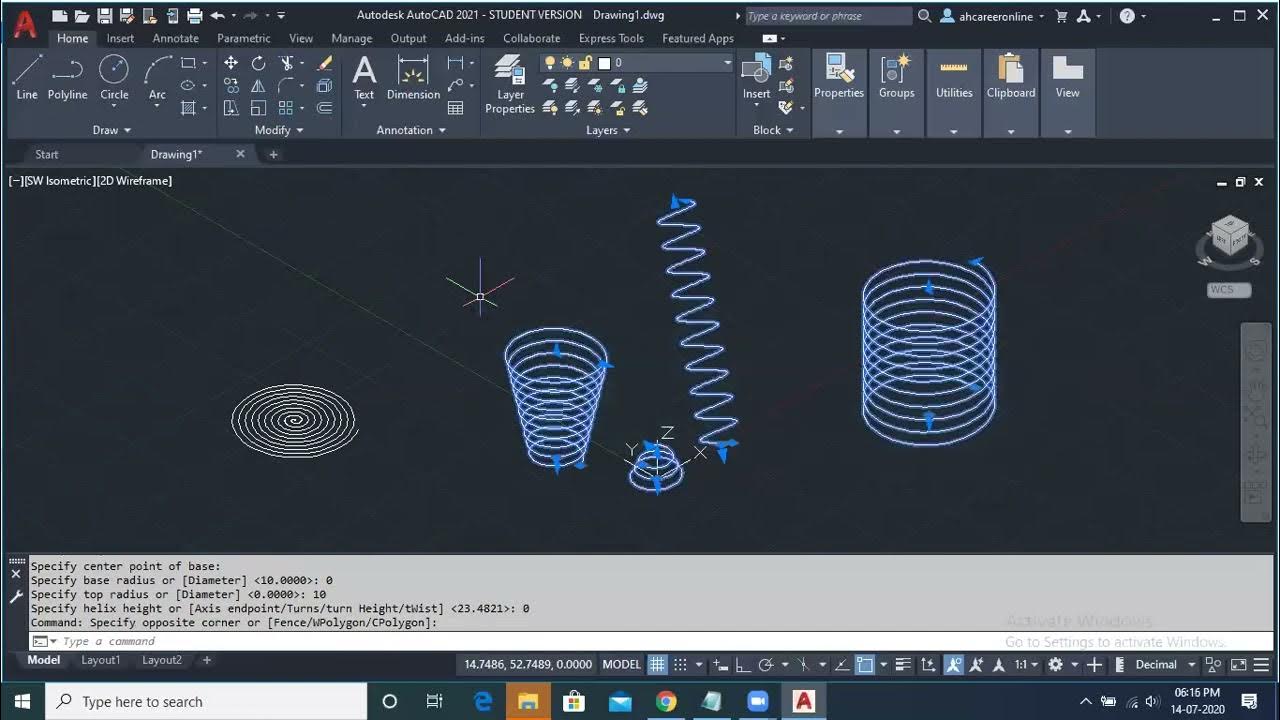
Task: Switch to the Parametric ribbon tab
Action: point(244,38)
